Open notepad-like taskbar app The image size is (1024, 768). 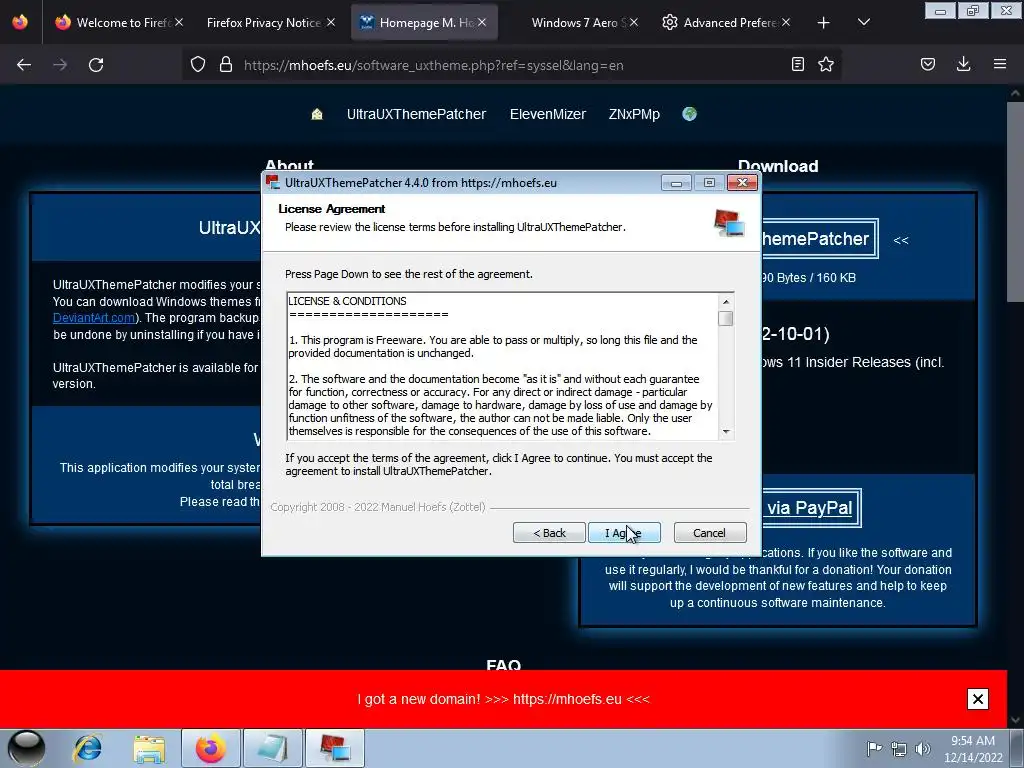pos(272,748)
